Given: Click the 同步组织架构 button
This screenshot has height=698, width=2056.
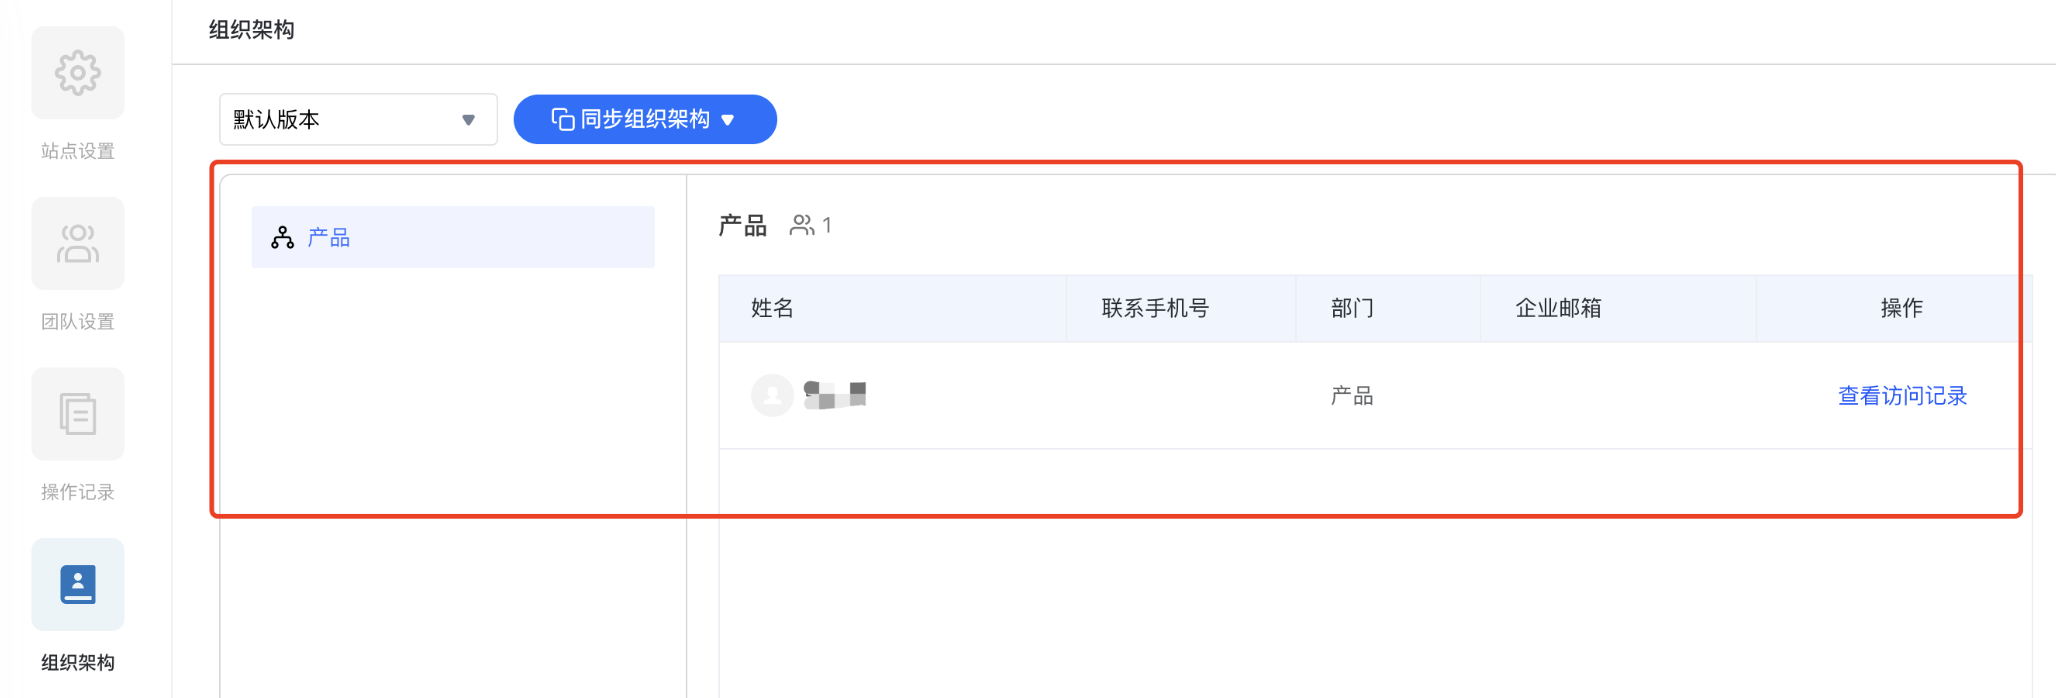Looking at the screenshot, I should point(645,119).
